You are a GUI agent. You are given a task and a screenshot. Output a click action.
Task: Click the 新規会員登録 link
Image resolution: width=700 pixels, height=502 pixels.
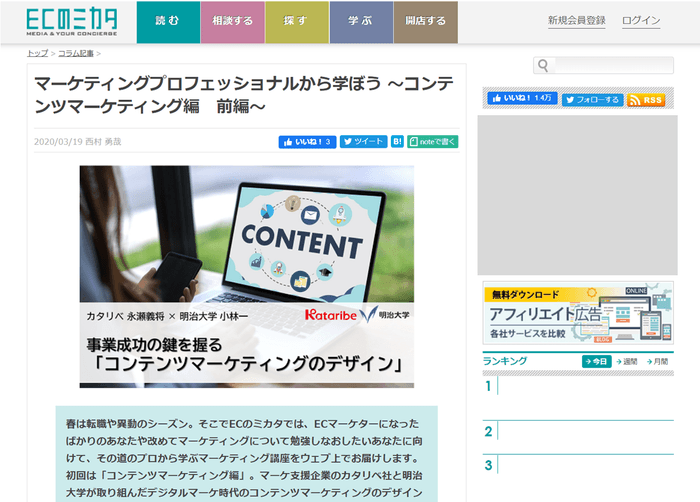click(x=576, y=21)
